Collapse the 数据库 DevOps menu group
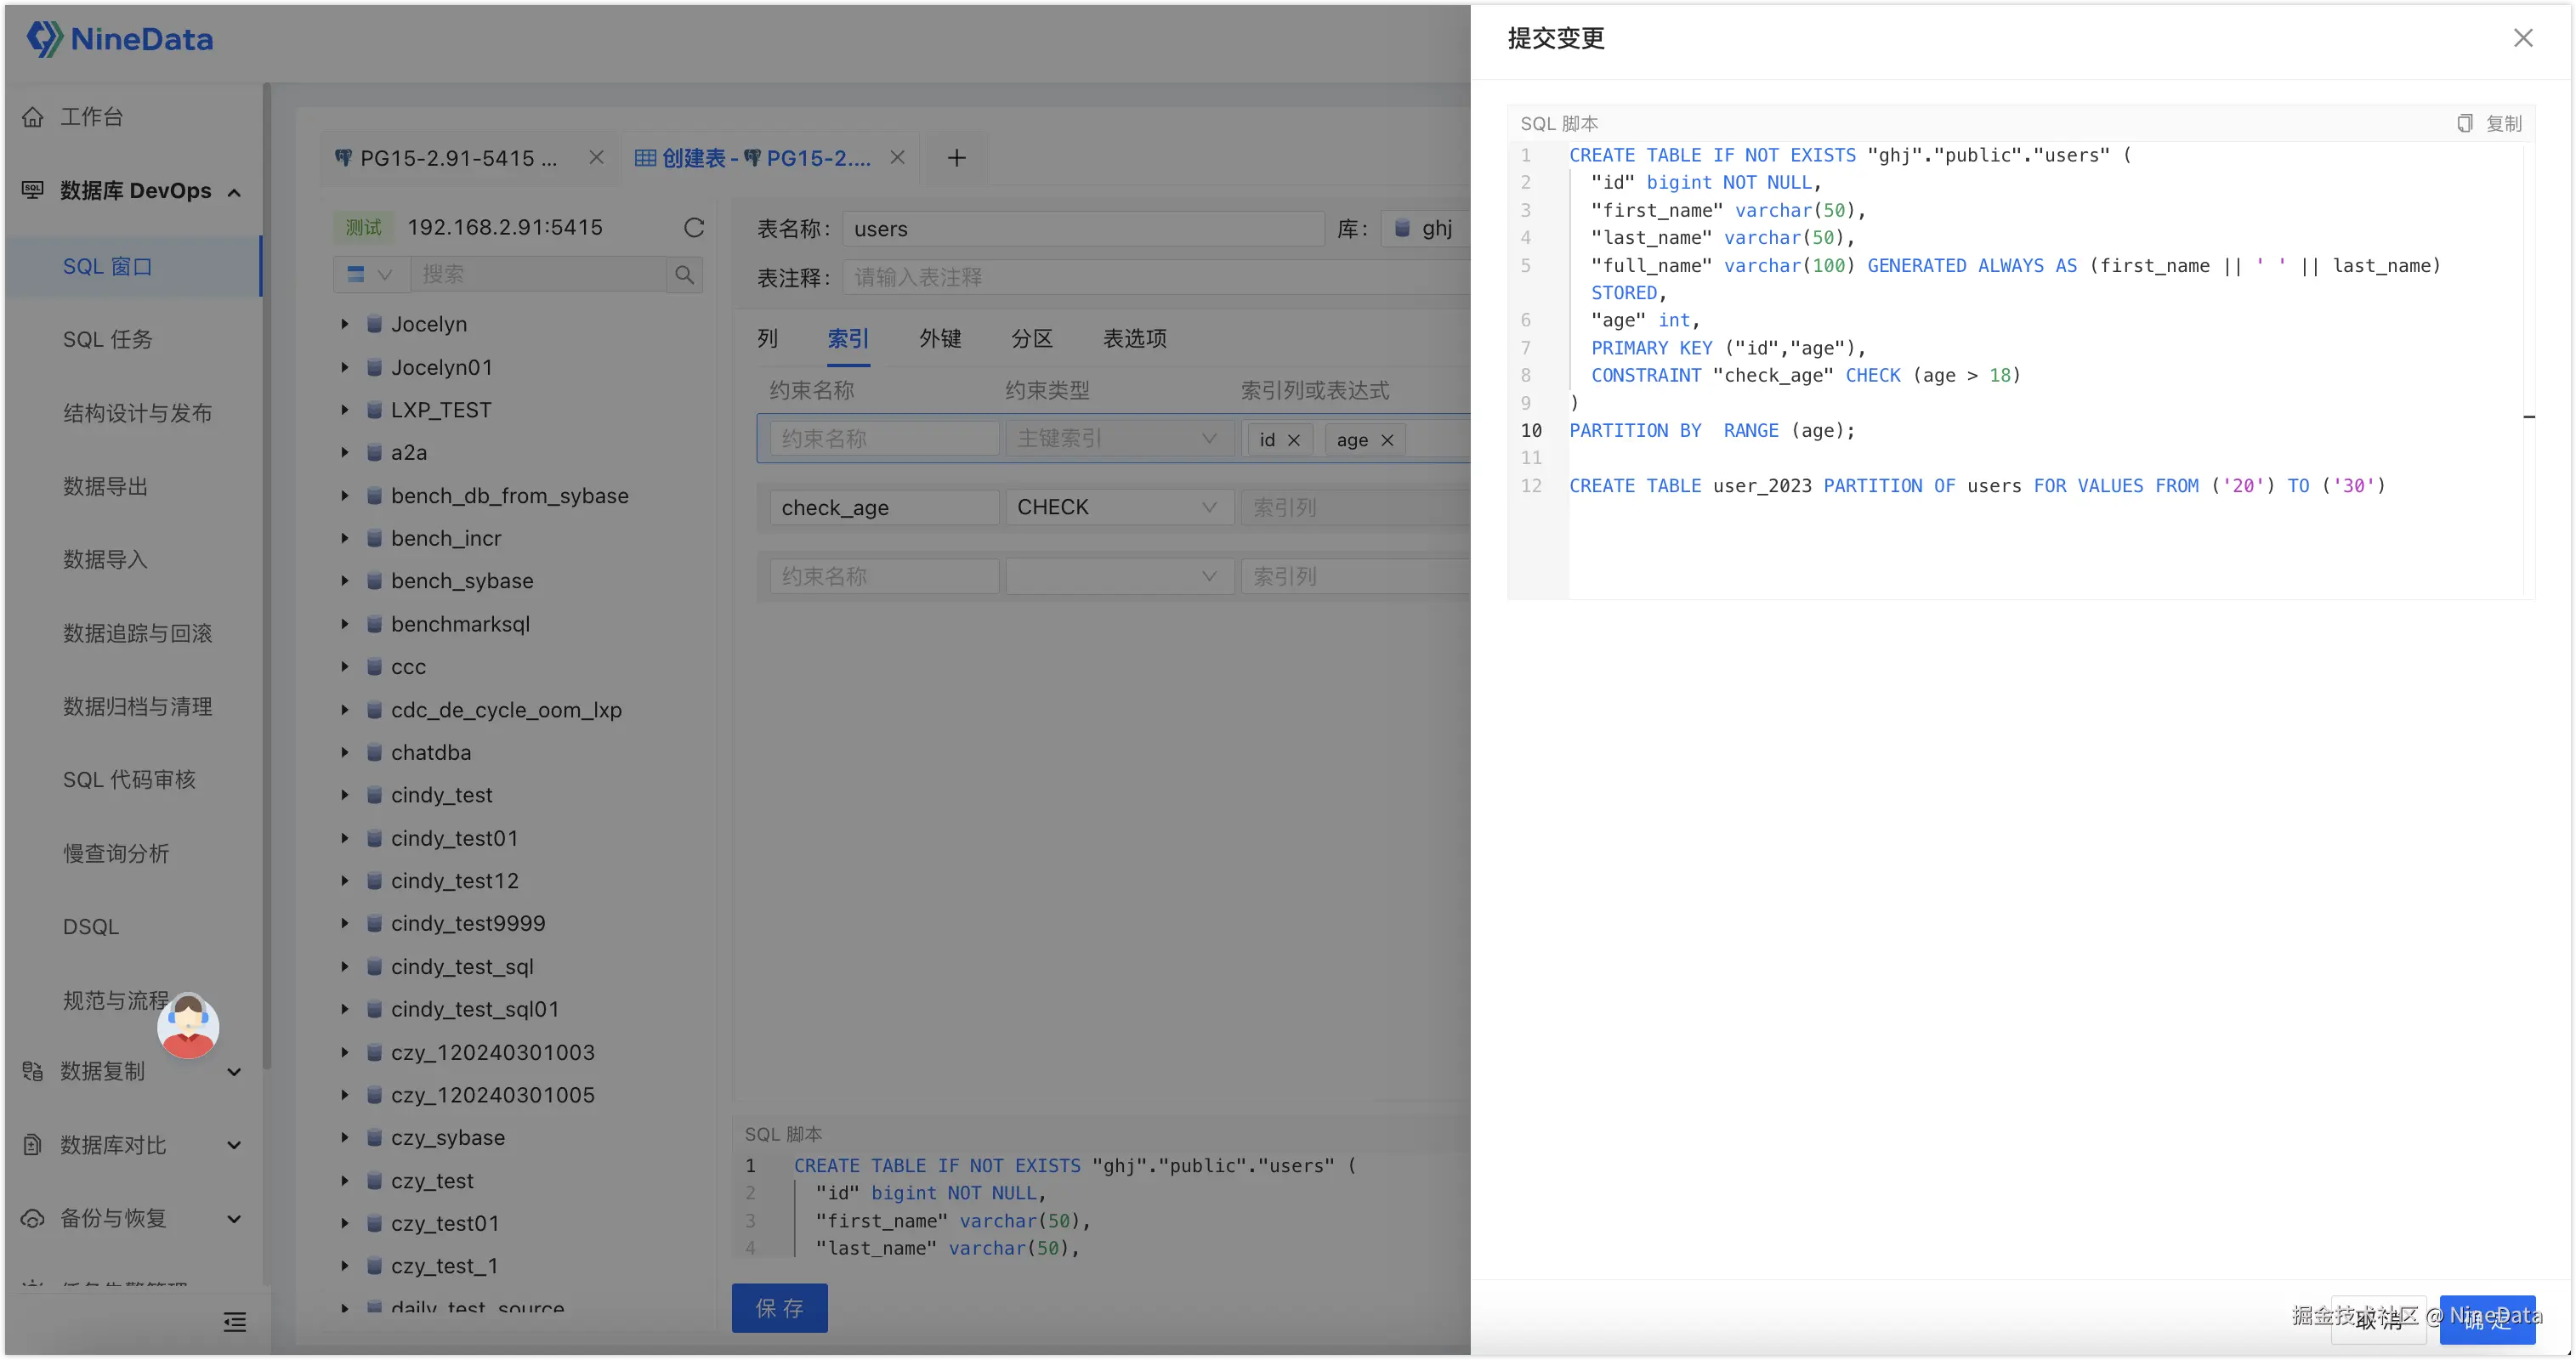Viewport: 2576px width, 1360px height. (x=234, y=192)
